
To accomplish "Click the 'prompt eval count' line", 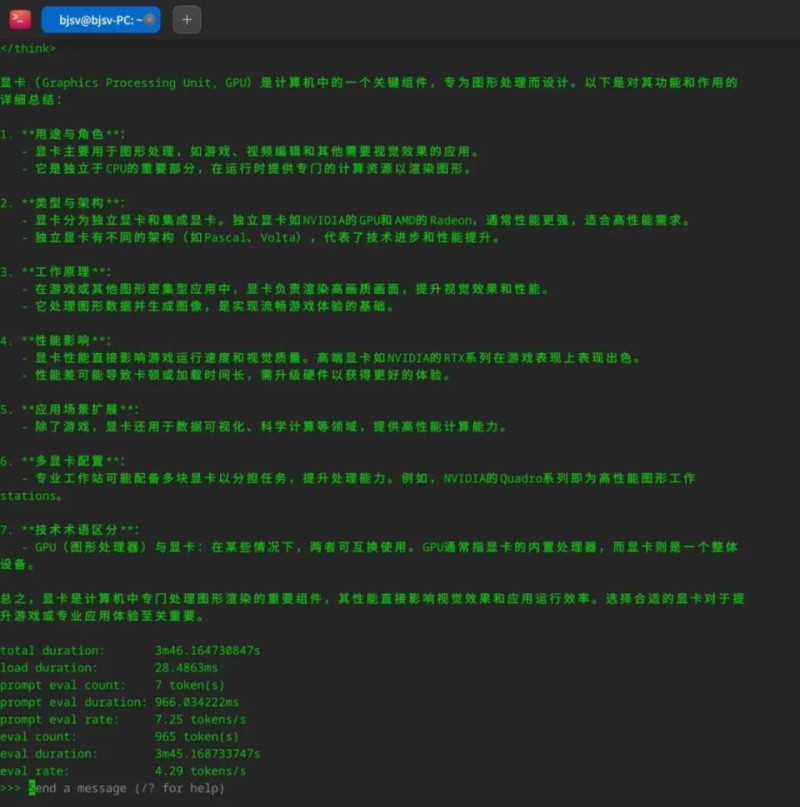I will 112,685.
